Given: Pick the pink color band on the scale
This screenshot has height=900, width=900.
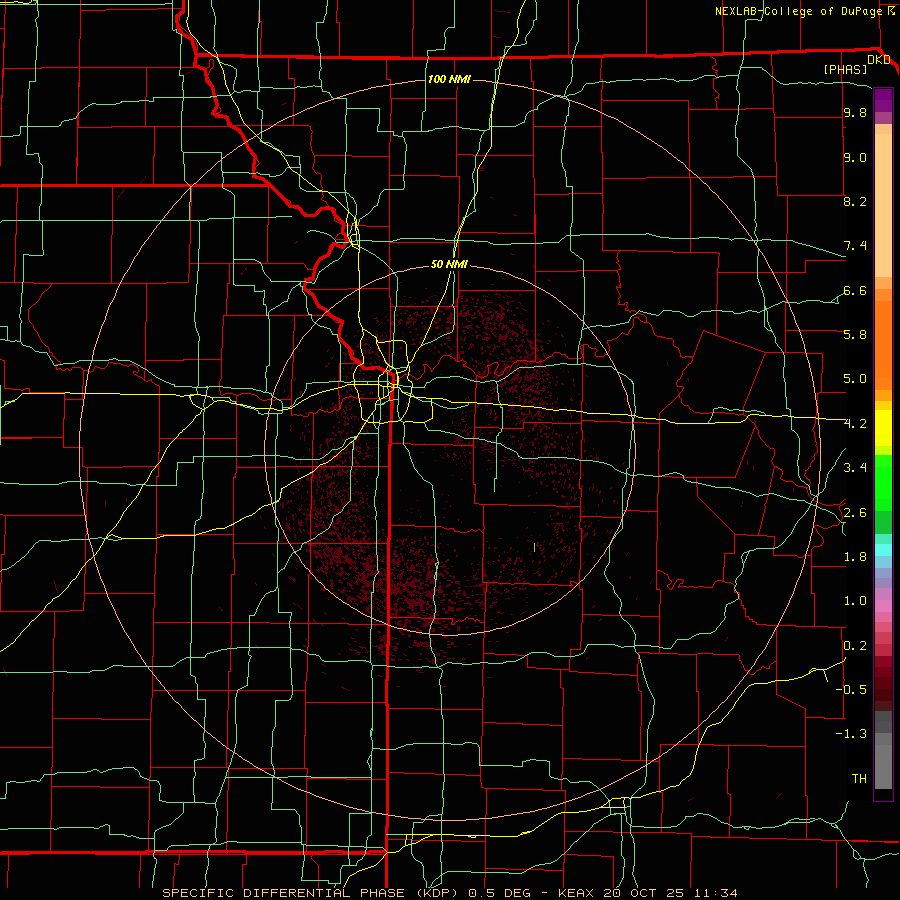Looking at the screenshot, I should tap(883, 606).
